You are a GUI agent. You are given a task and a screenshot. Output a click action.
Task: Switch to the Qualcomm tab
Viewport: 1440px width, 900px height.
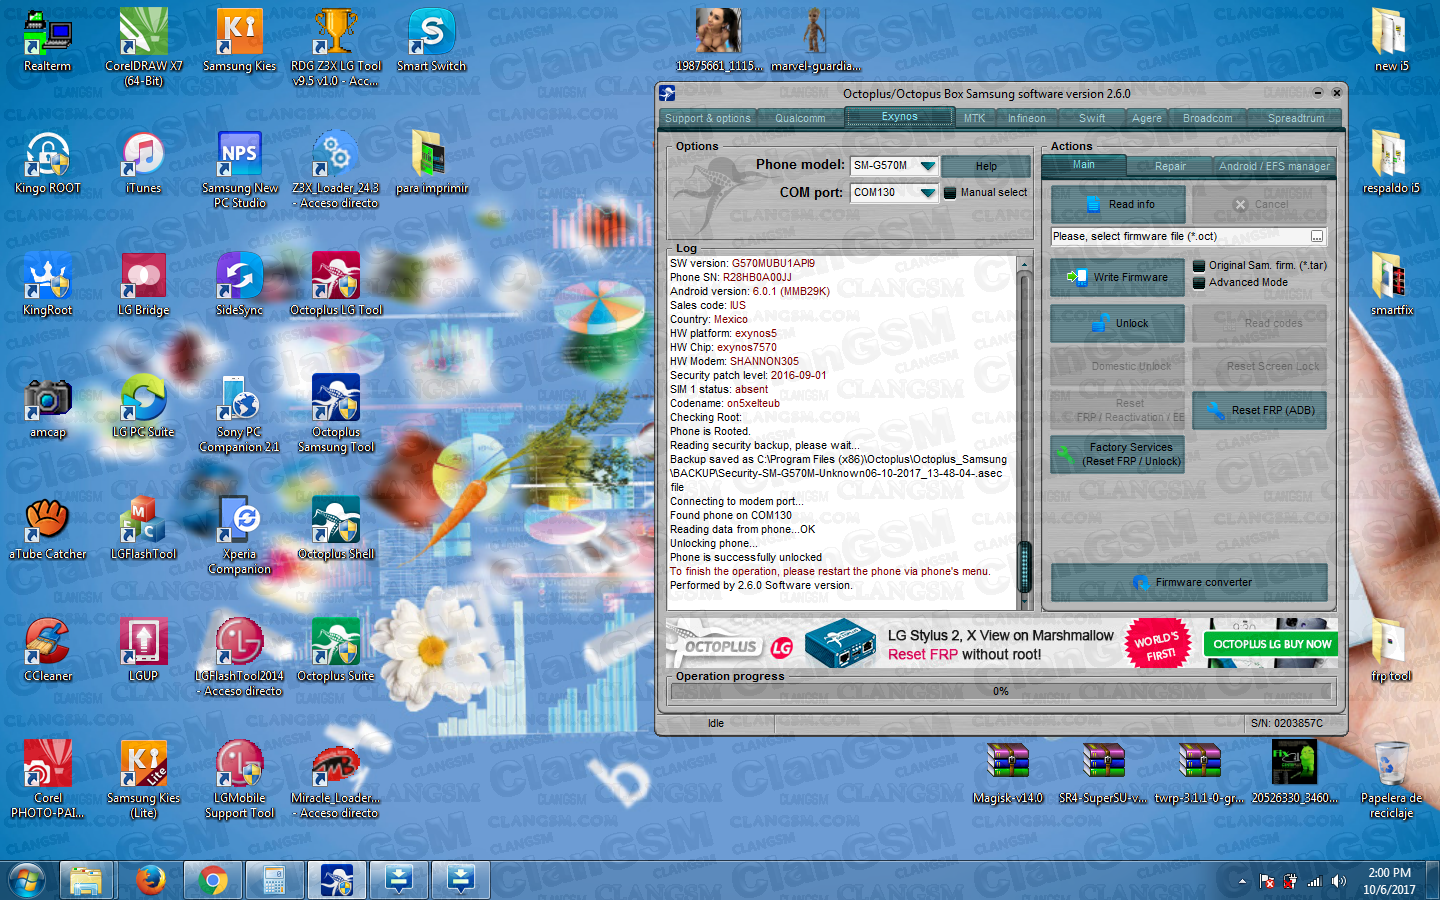point(800,118)
